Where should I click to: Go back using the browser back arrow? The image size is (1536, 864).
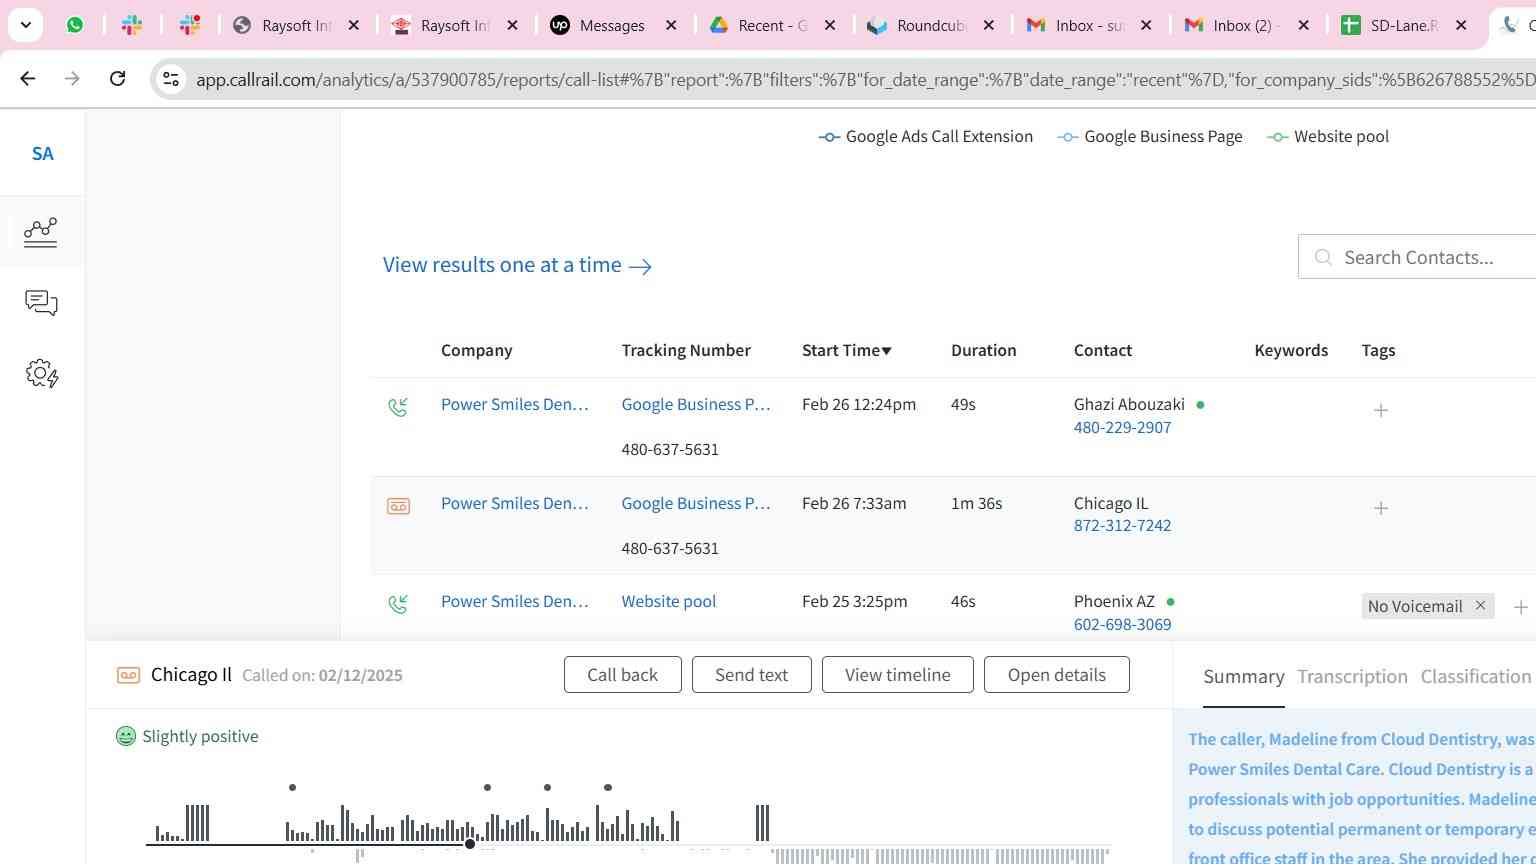click(x=28, y=78)
